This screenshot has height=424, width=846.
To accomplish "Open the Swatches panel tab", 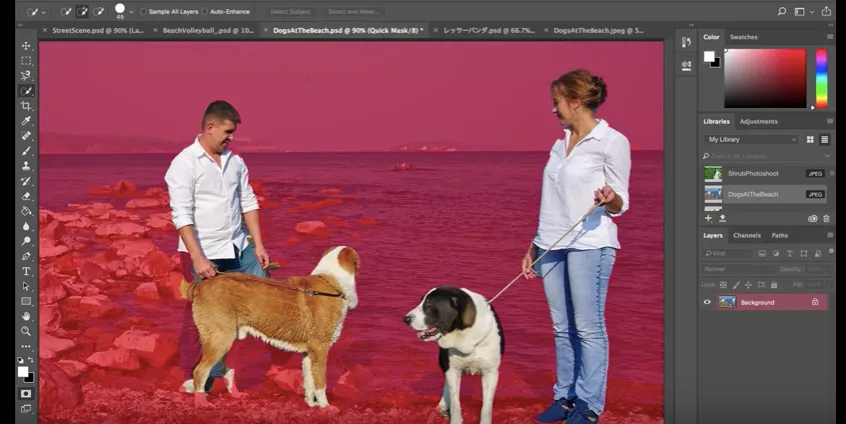I will pos(743,37).
